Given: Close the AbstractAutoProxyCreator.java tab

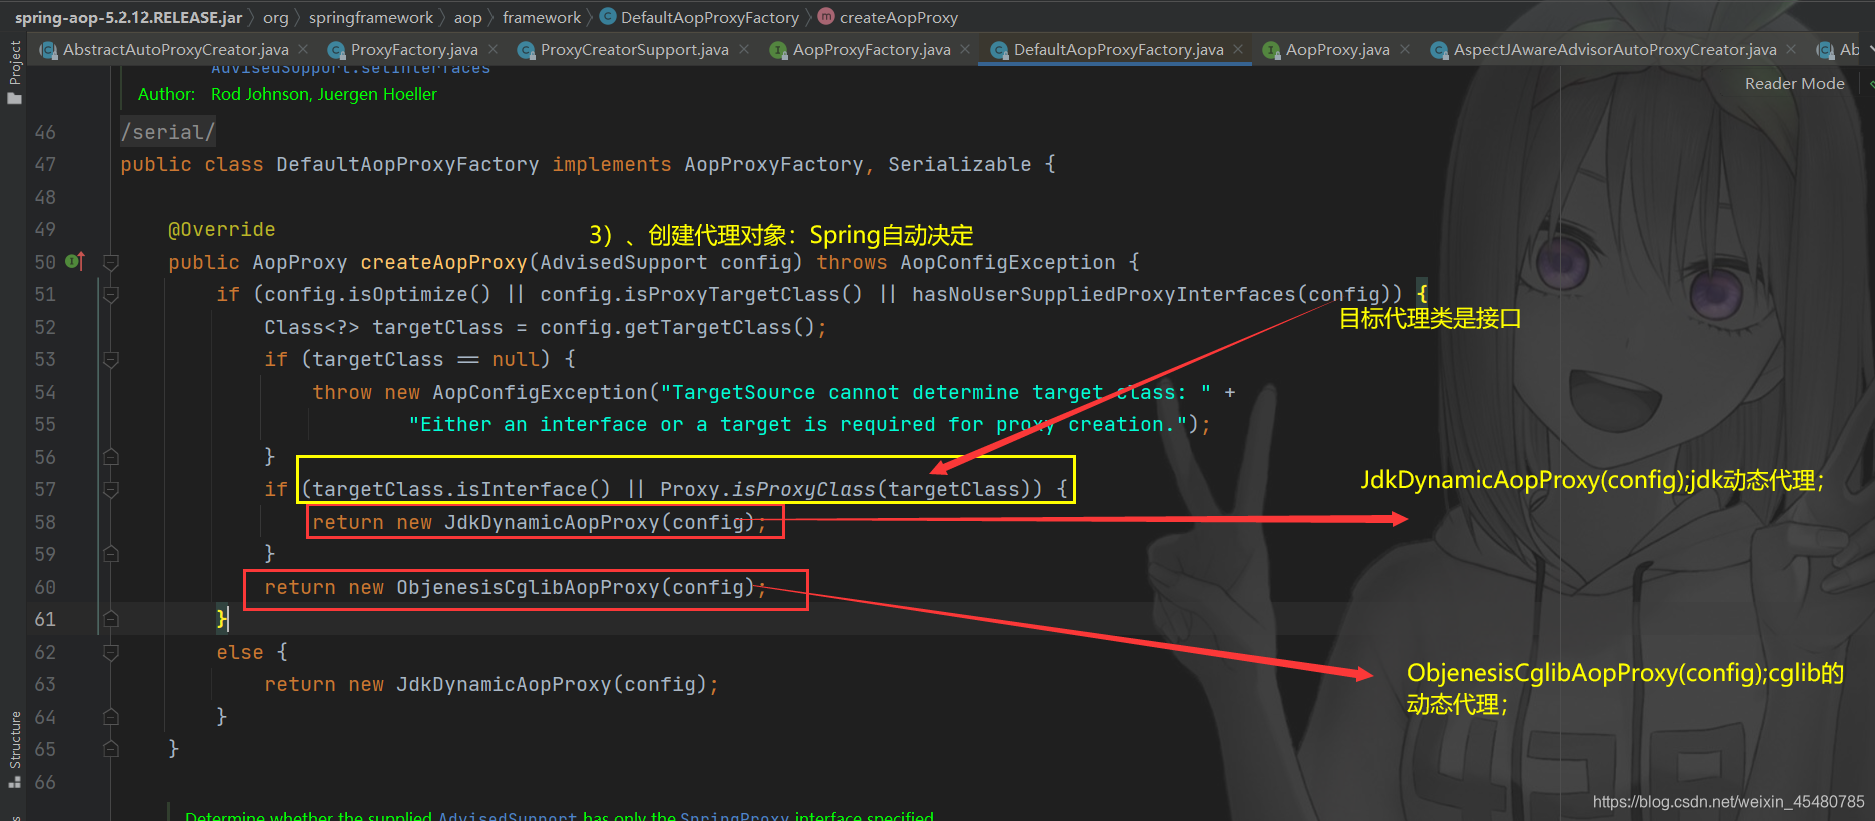Looking at the screenshot, I should [303, 49].
